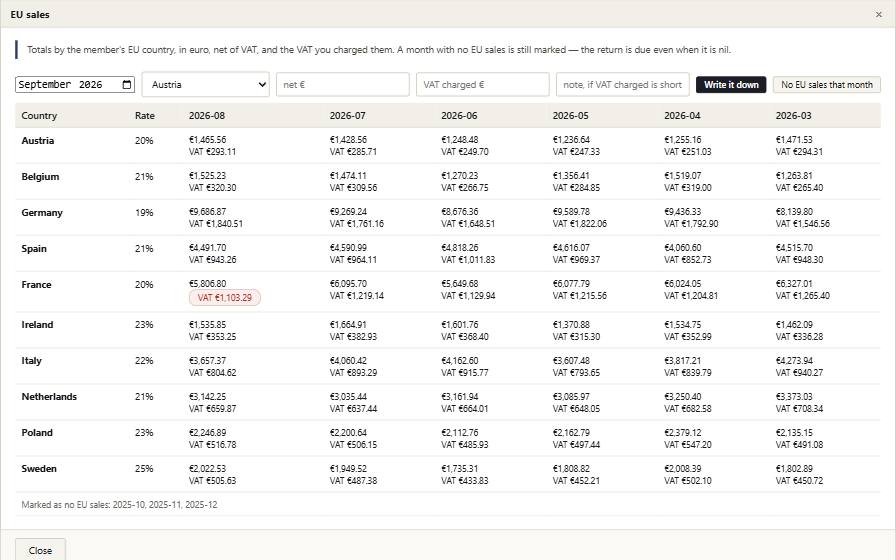
Task: Click the note if VAT short field
Action: pos(623,85)
